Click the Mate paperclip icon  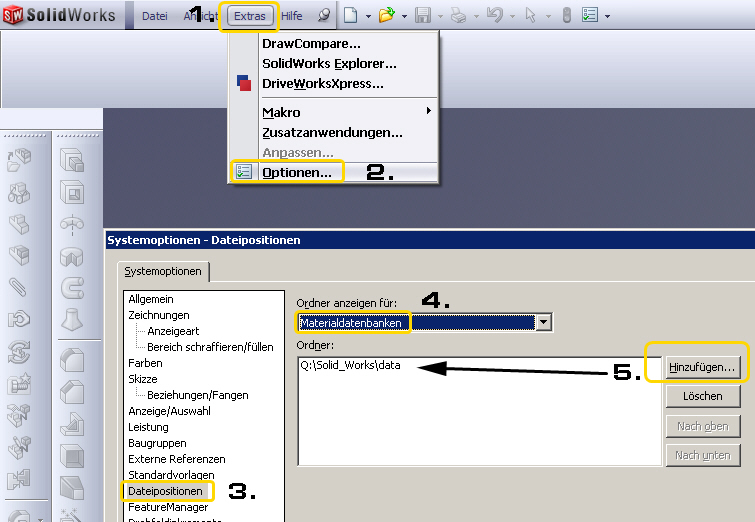18,287
